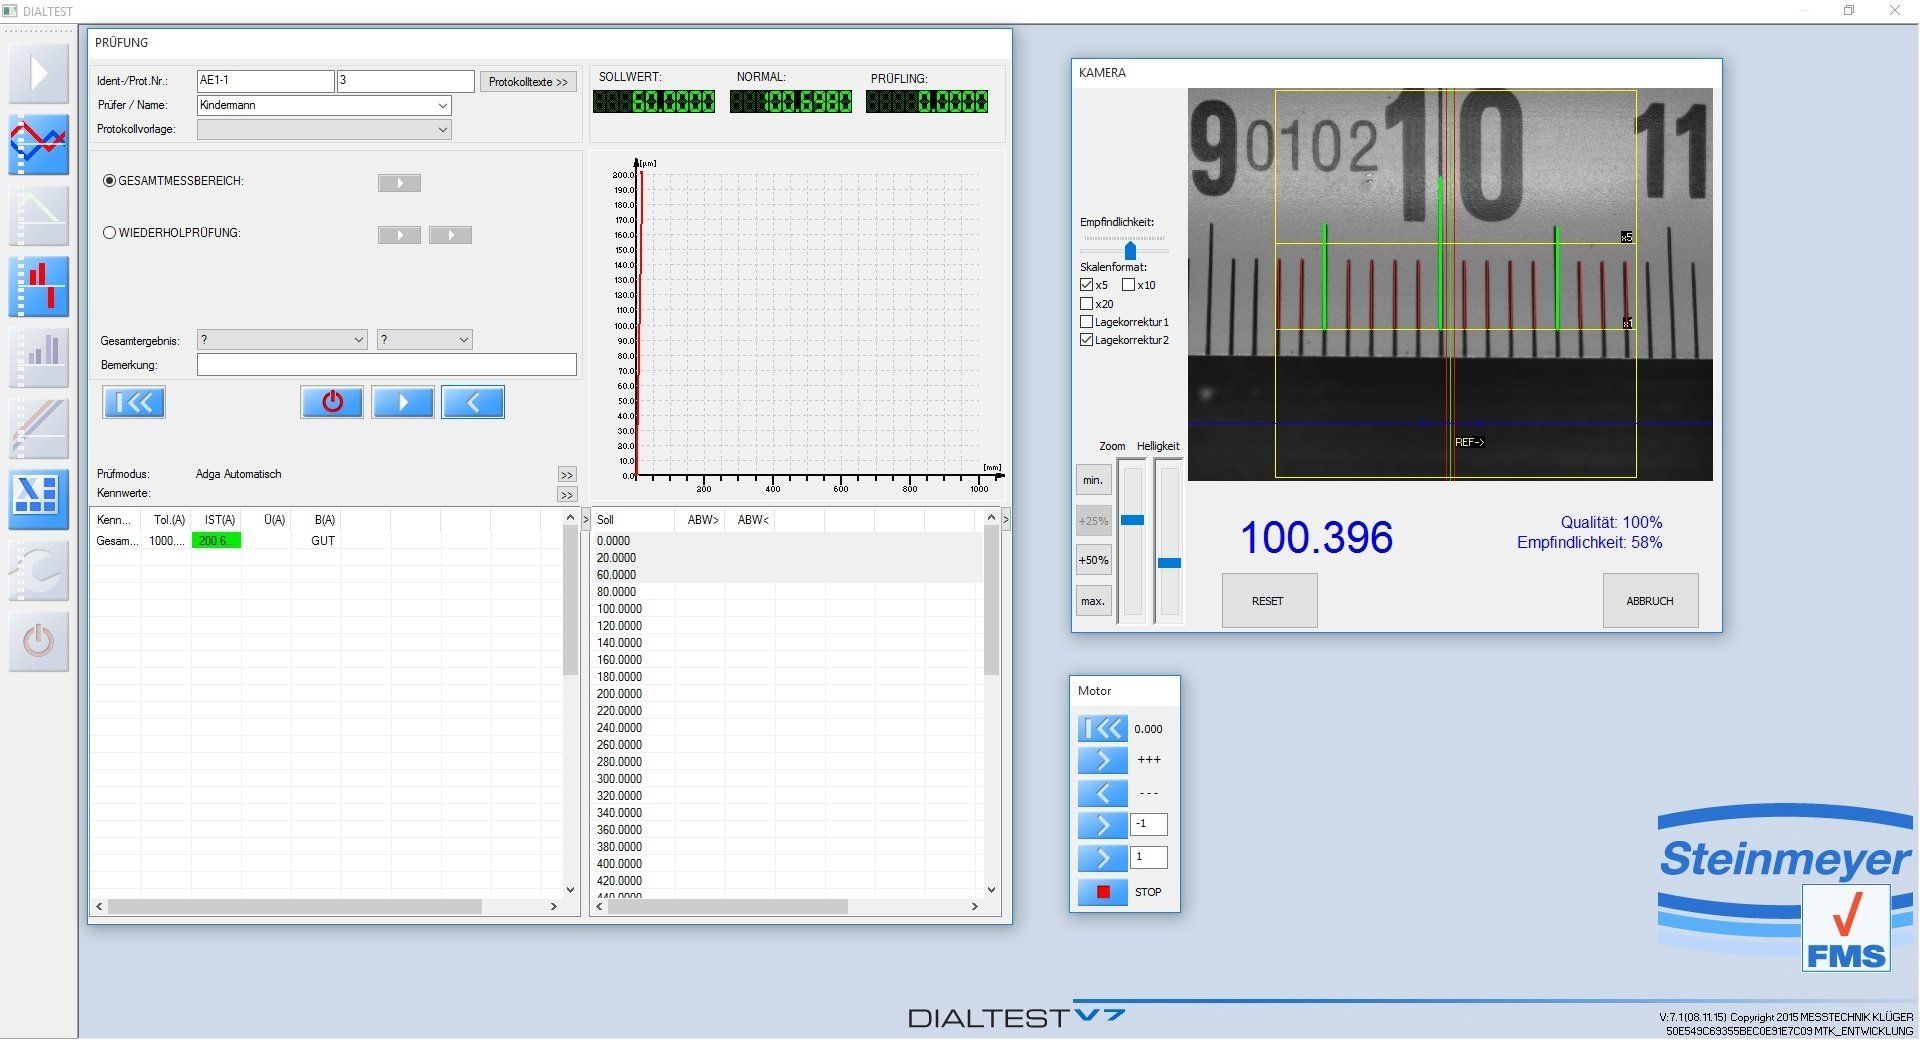The image size is (1920, 1040).
Task: Click the red-blue bar deviation chart icon
Action: point(38,287)
